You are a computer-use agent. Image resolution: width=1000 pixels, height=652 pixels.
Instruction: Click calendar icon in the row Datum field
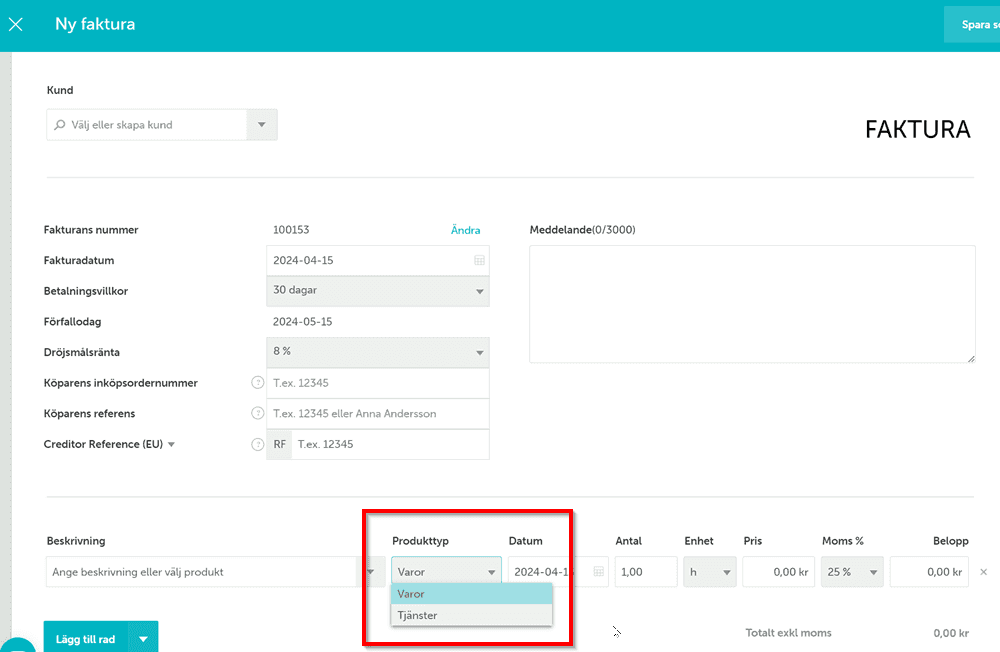click(x=598, y=572)
